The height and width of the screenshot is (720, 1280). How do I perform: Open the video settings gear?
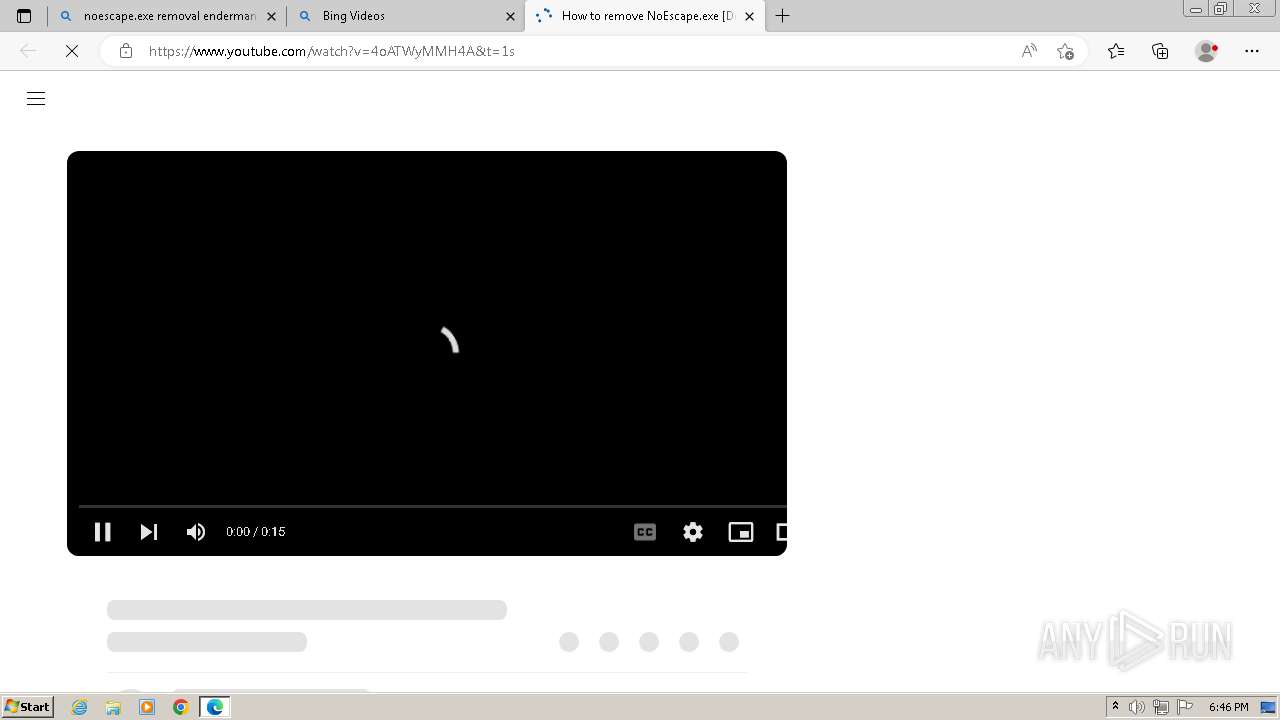point(693,532)
